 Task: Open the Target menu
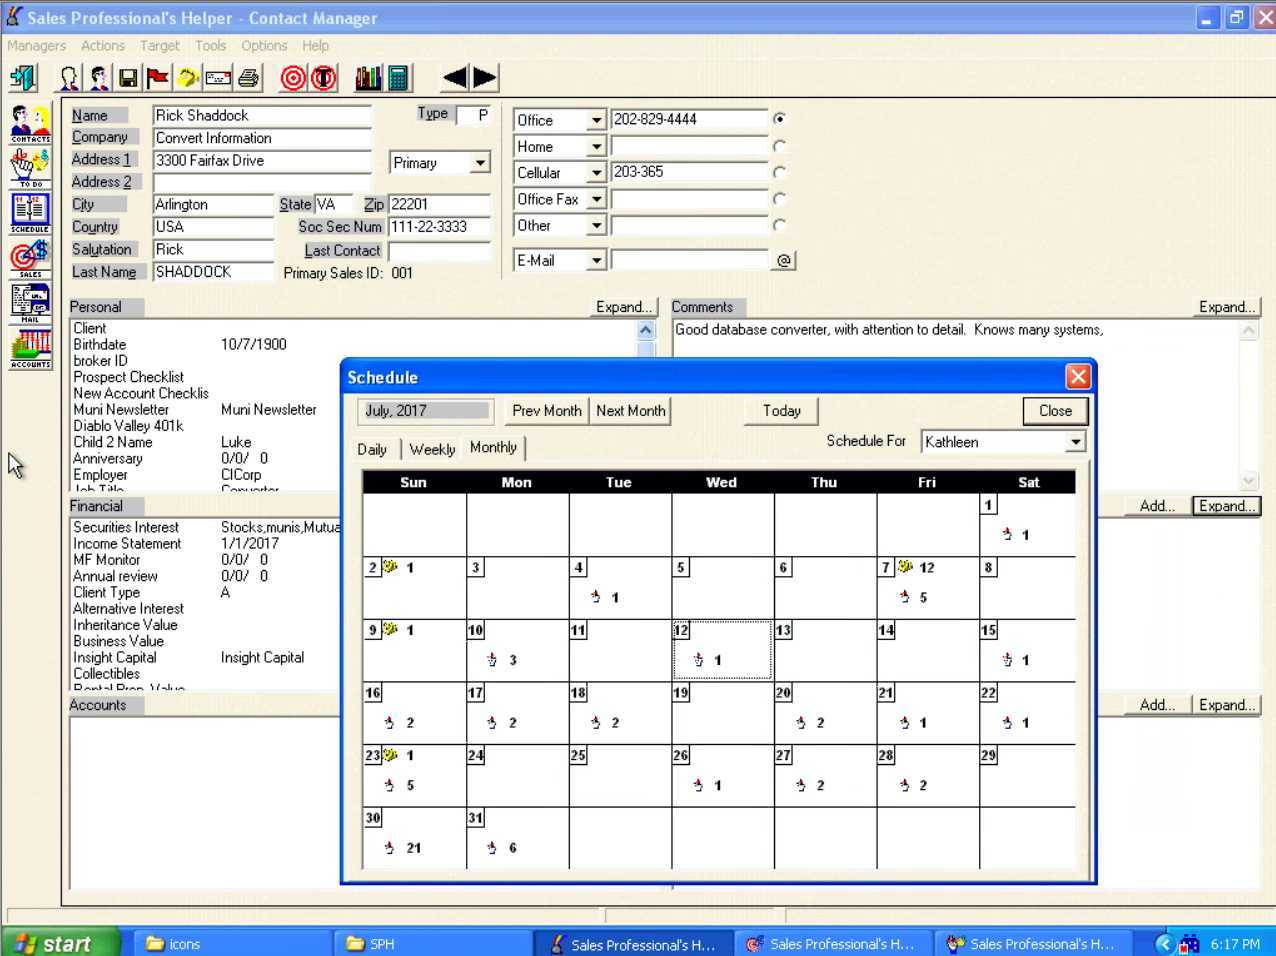point(160,46)
